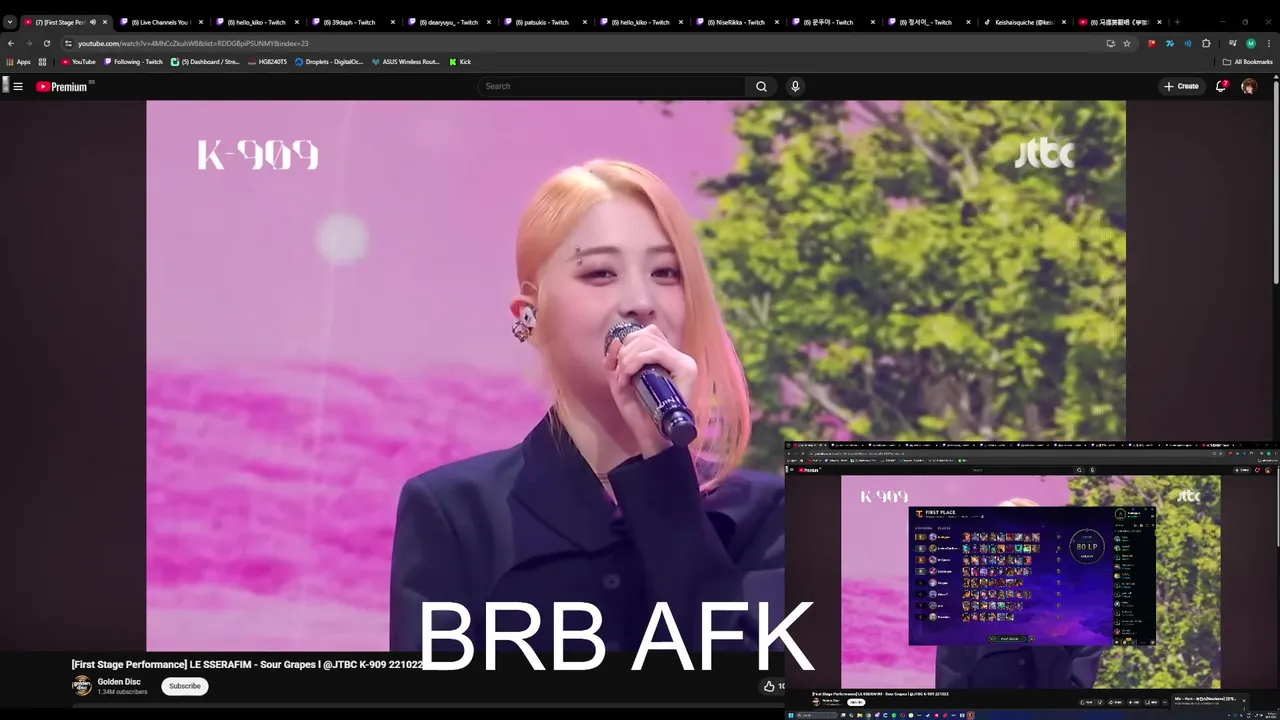Open the Following - Twitch bookmark
Screen dimensions: 1280x720
(133, 62)
